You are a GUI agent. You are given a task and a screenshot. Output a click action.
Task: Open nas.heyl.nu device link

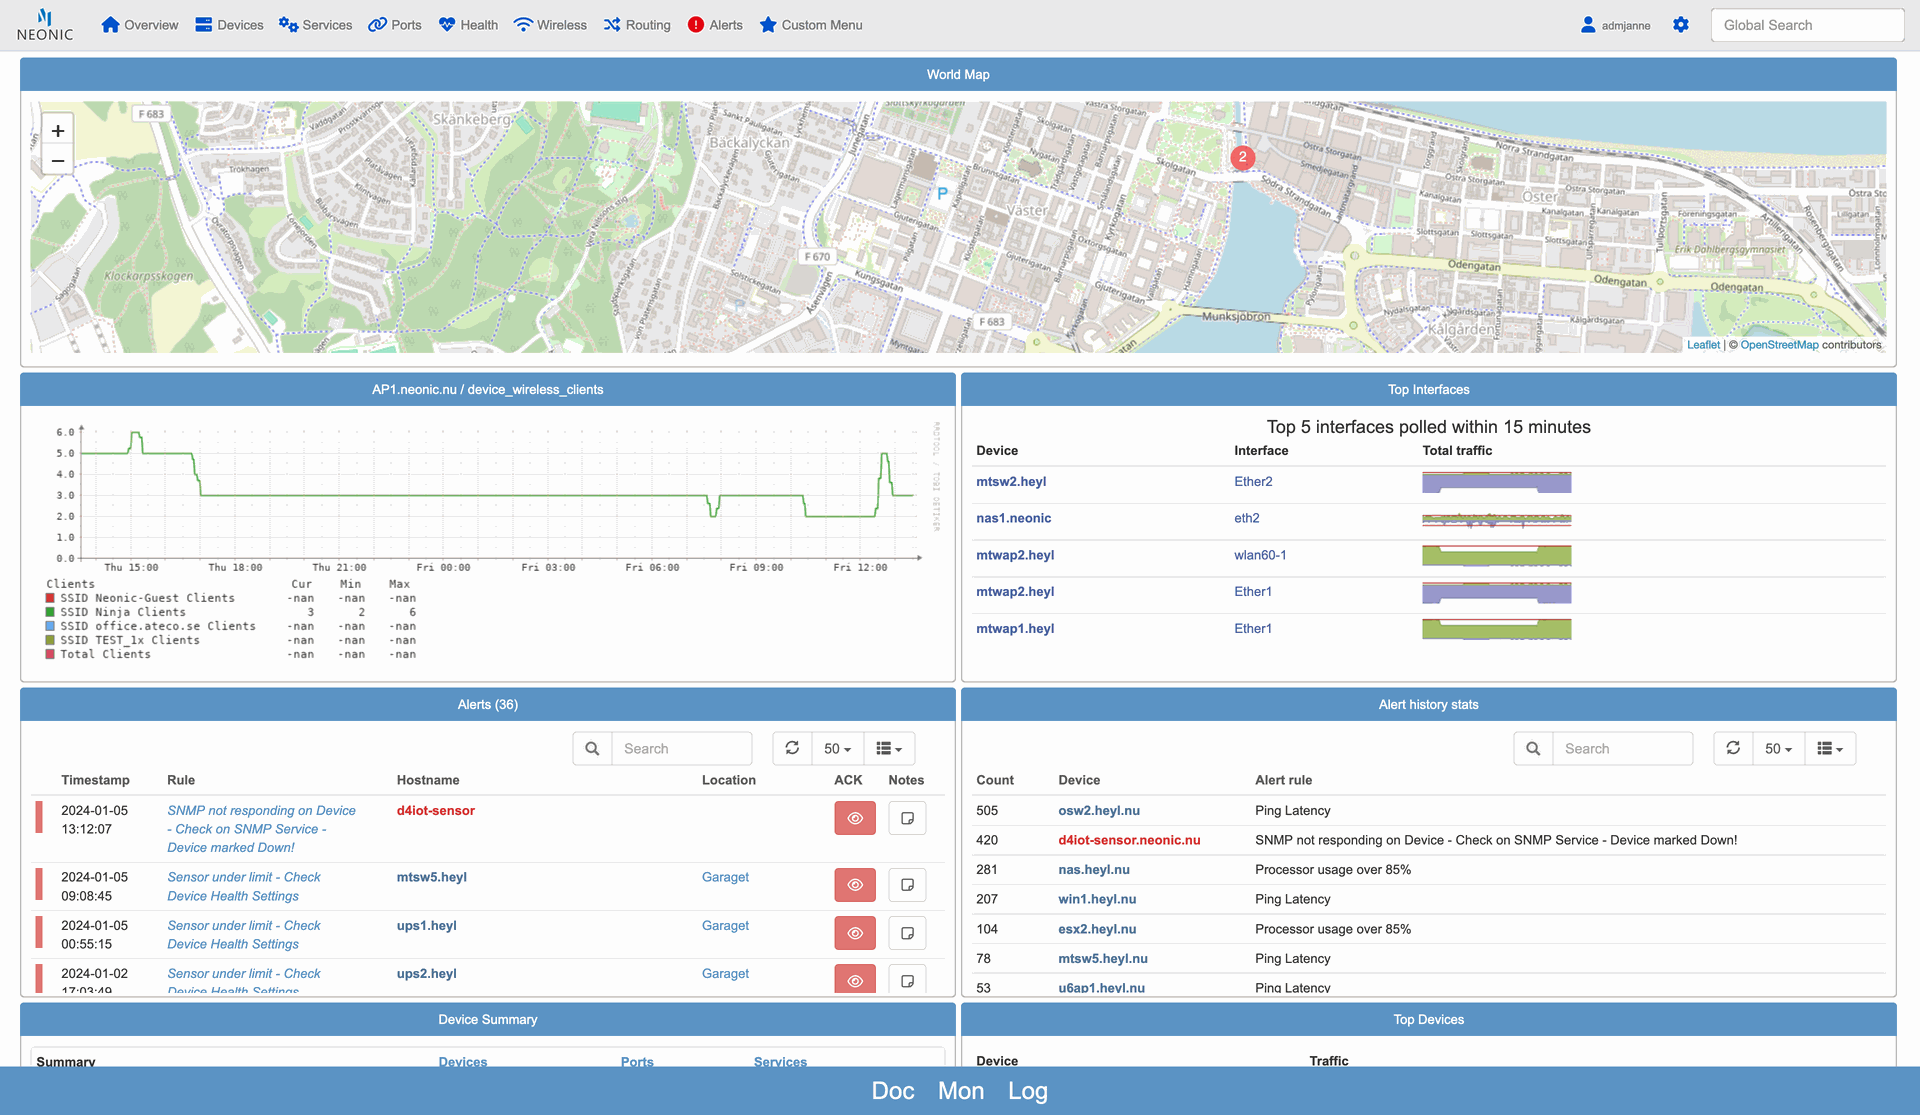coord(1093,870)
